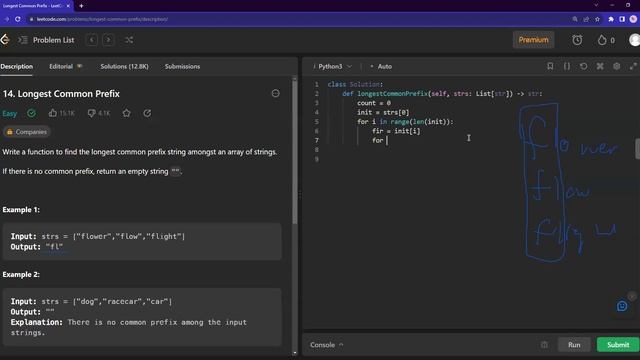The image size is (640, 360).
Task: Switch to the Description tab
Action: 16,67
